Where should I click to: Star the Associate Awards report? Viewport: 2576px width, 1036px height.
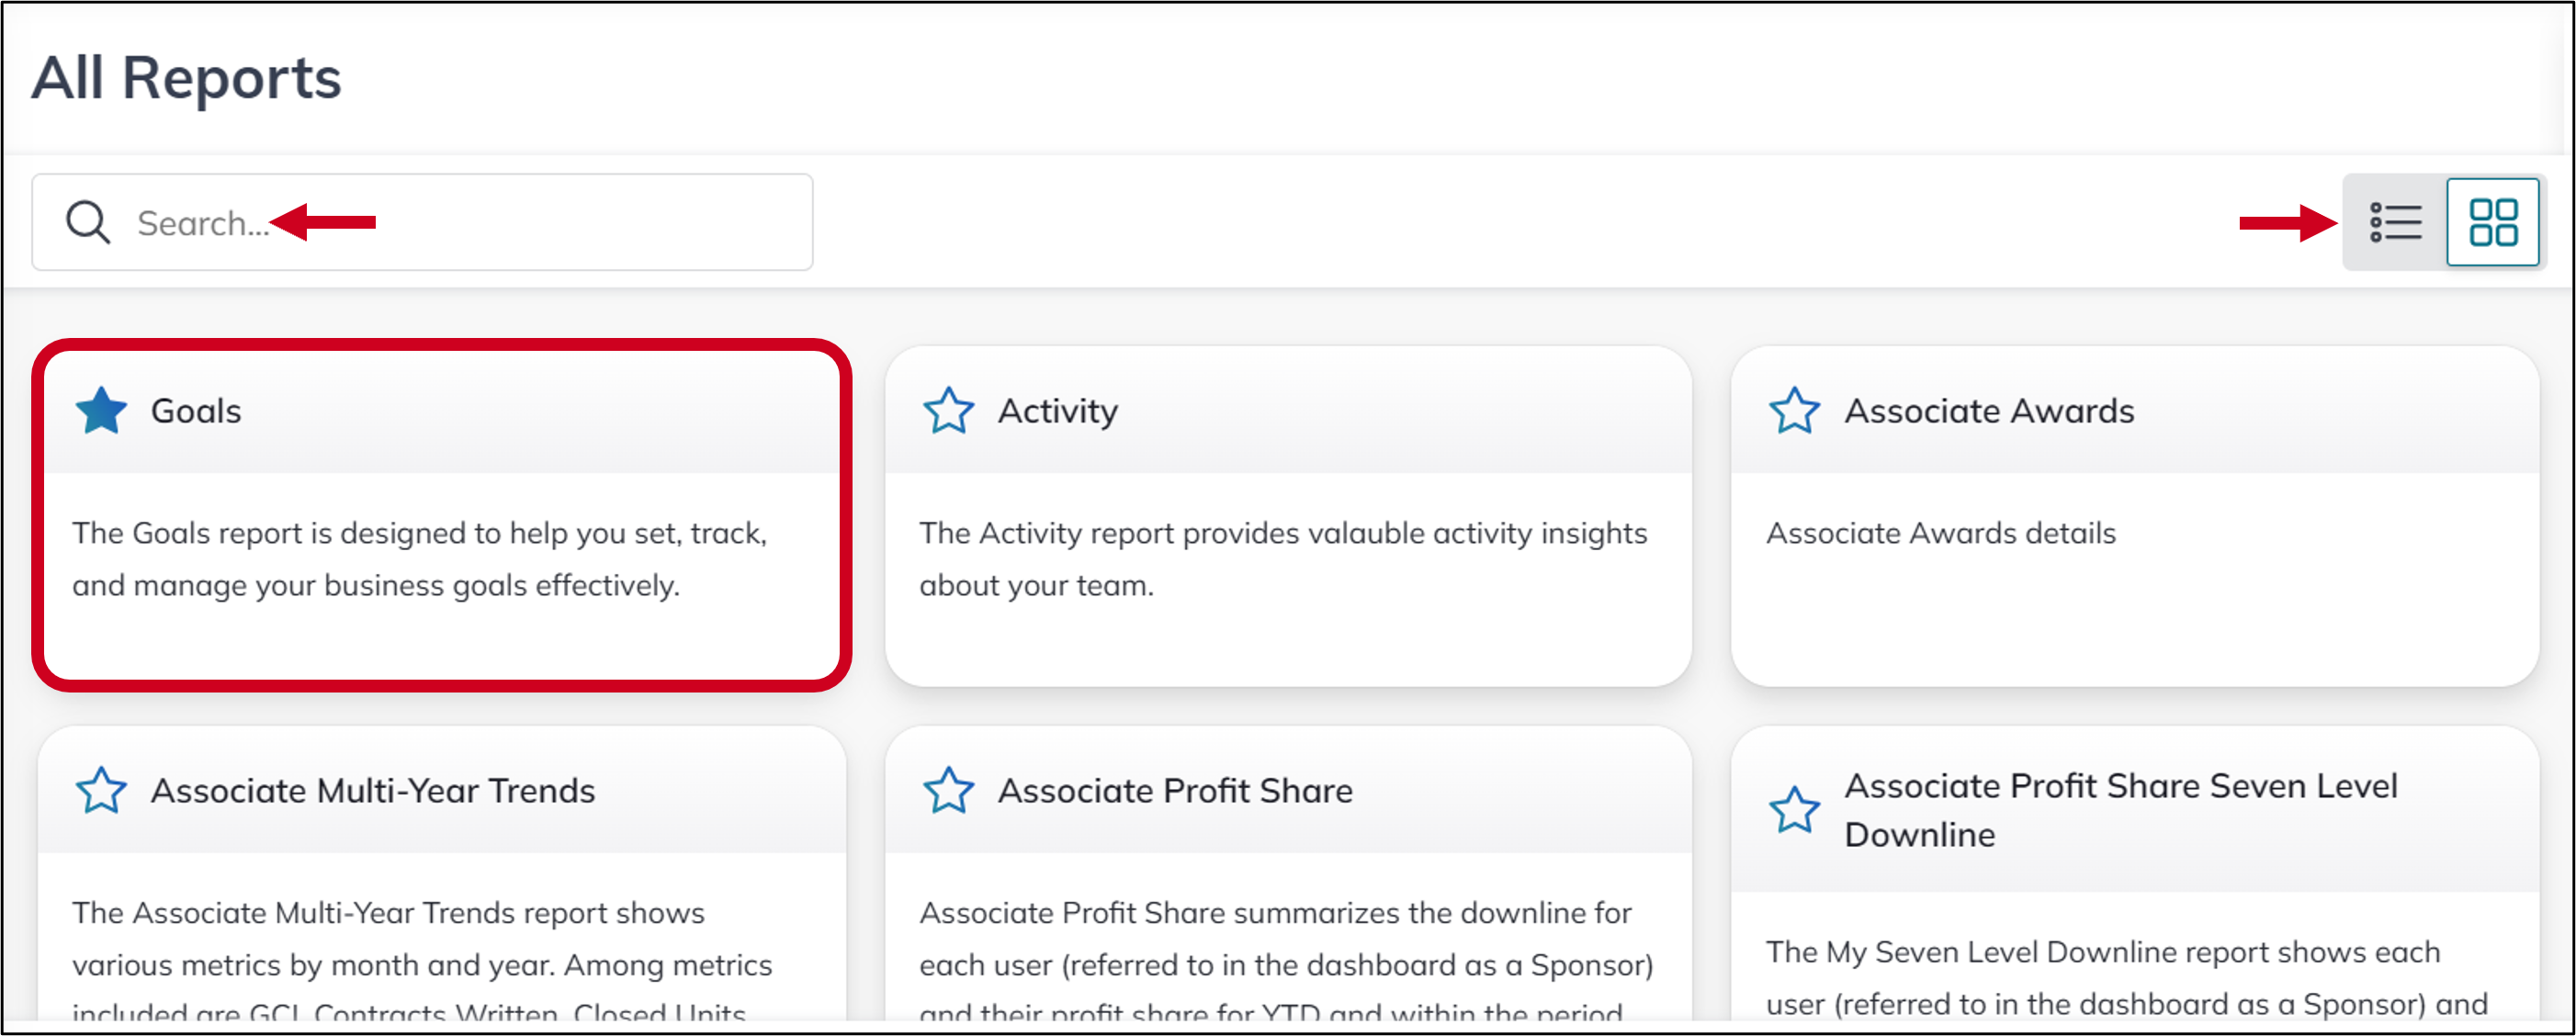[1794, 411]
